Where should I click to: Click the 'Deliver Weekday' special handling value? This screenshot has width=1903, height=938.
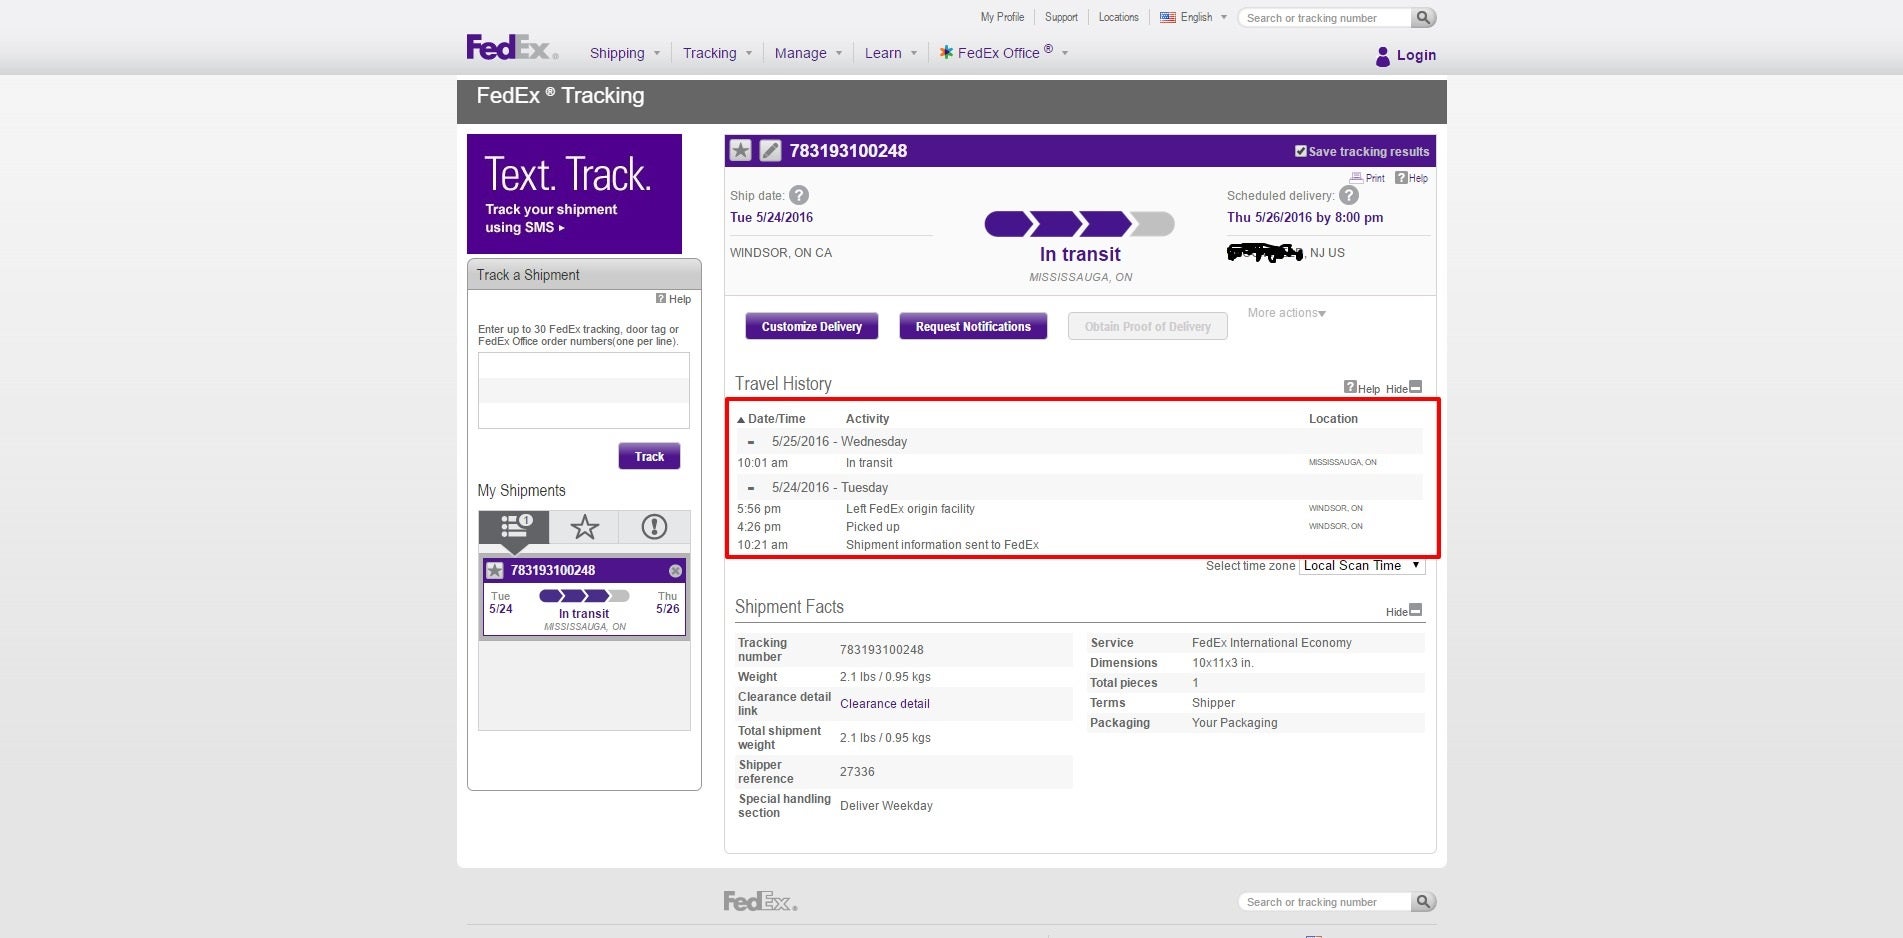coord(886,806)
